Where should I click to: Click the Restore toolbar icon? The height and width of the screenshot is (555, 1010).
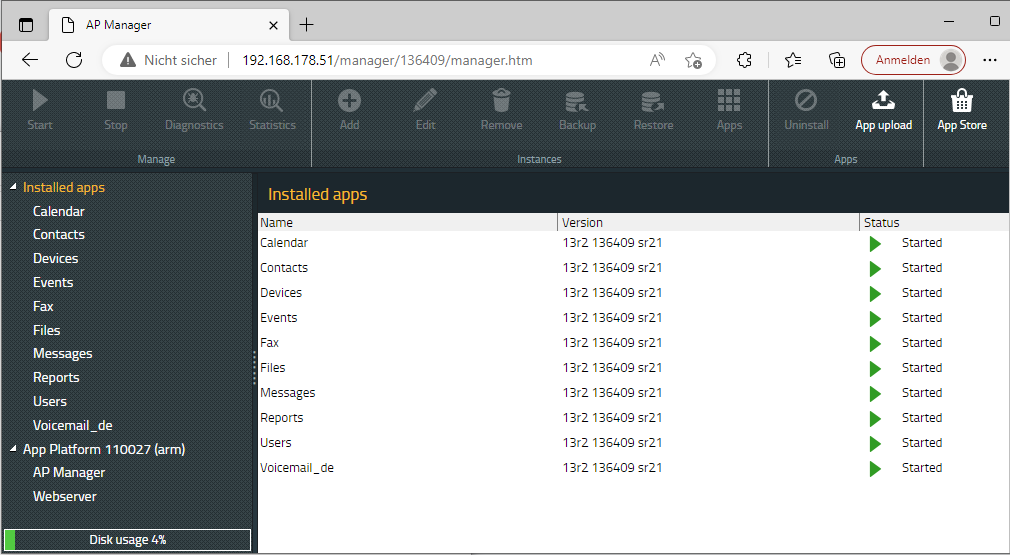(653, 101)
